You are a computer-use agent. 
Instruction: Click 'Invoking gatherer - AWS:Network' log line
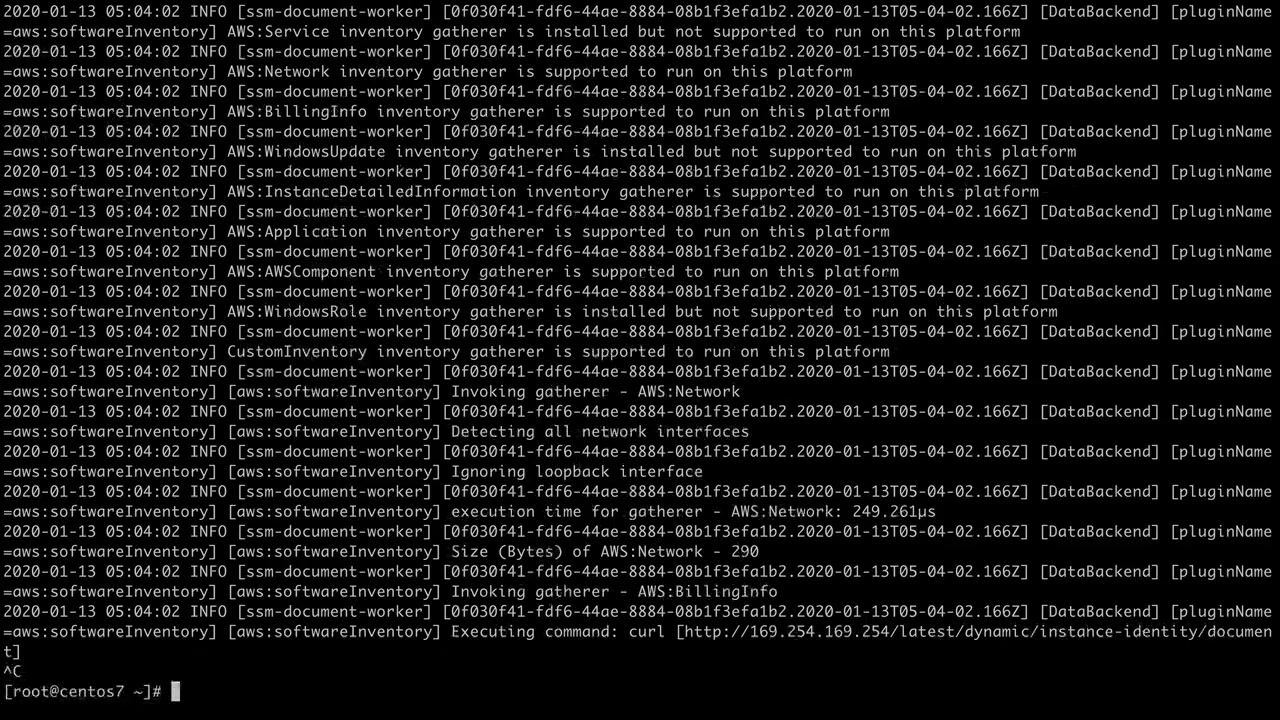point(595,391)
